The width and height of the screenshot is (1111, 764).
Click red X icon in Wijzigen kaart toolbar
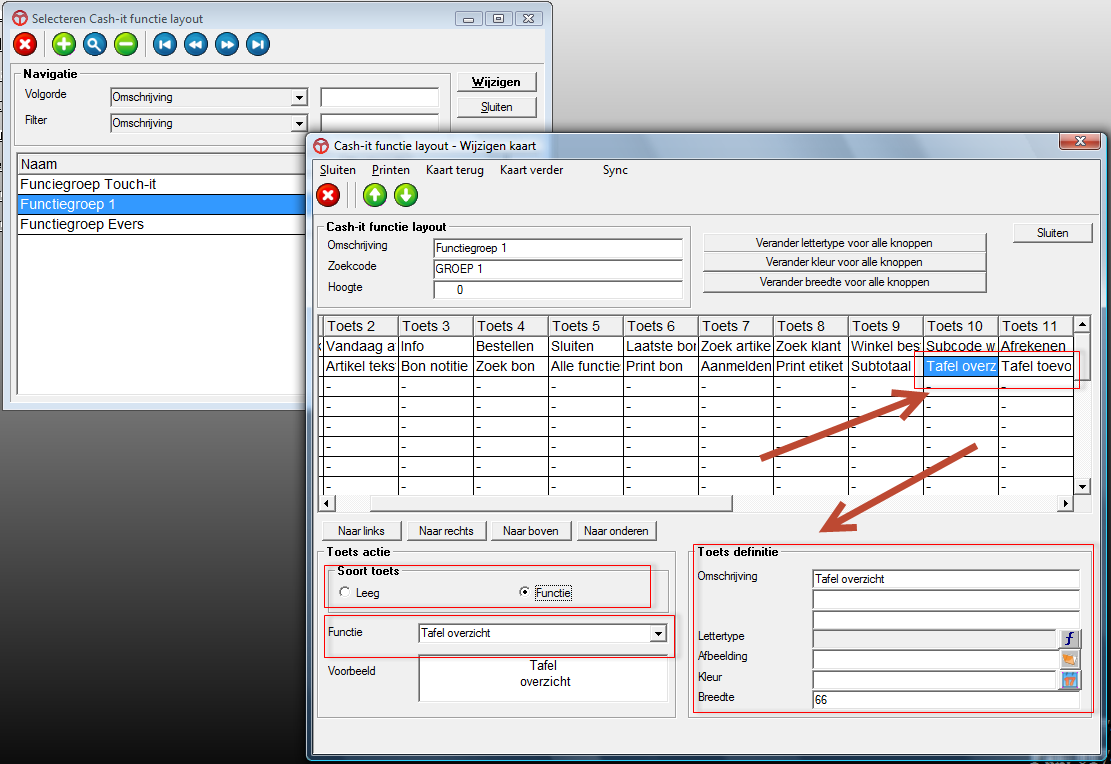(328, 195)
